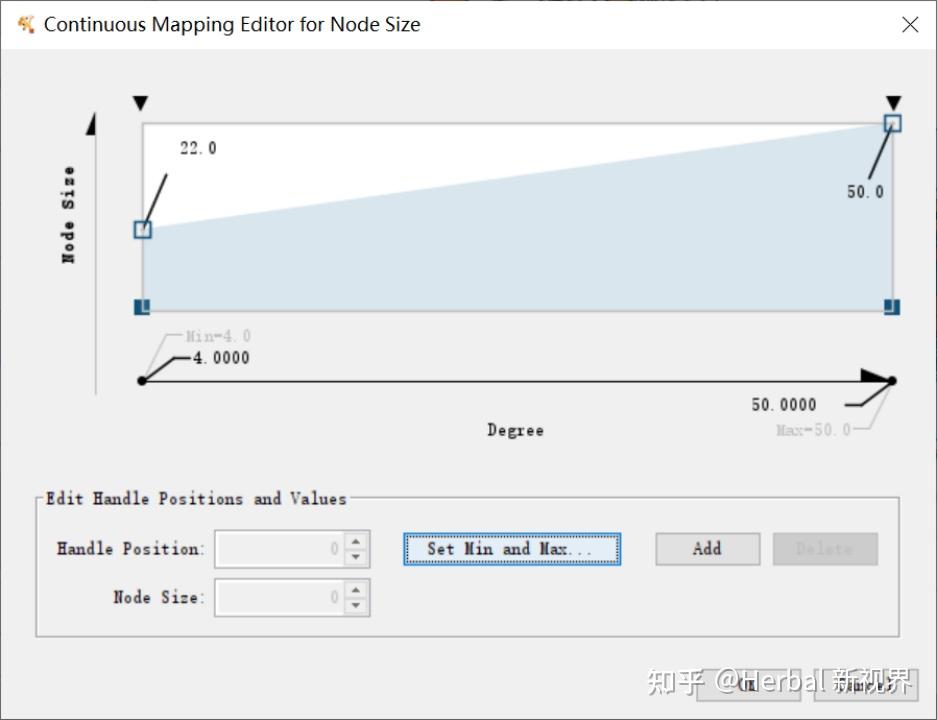
Task: Click the Degree axis maximum point at 50.0000
Action: coord(892,380)
